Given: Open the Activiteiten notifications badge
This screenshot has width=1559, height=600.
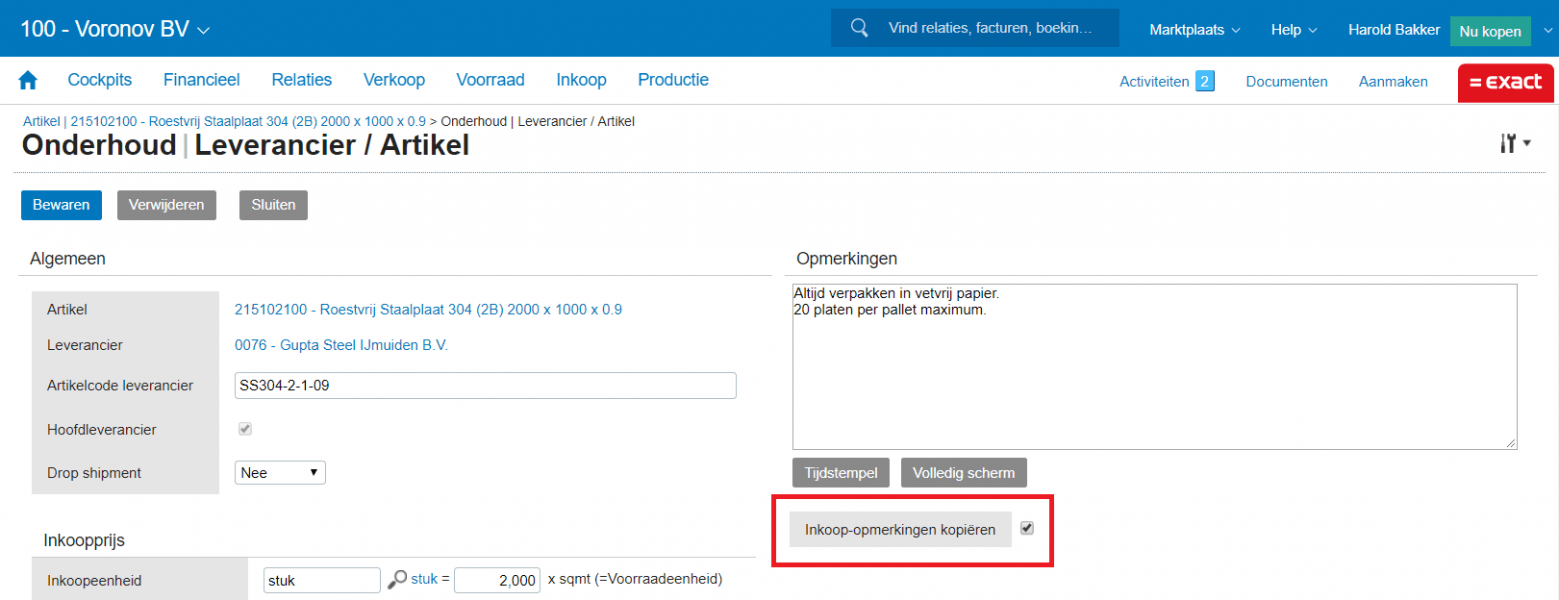Looking at the screenshot, I should 1205,82.
